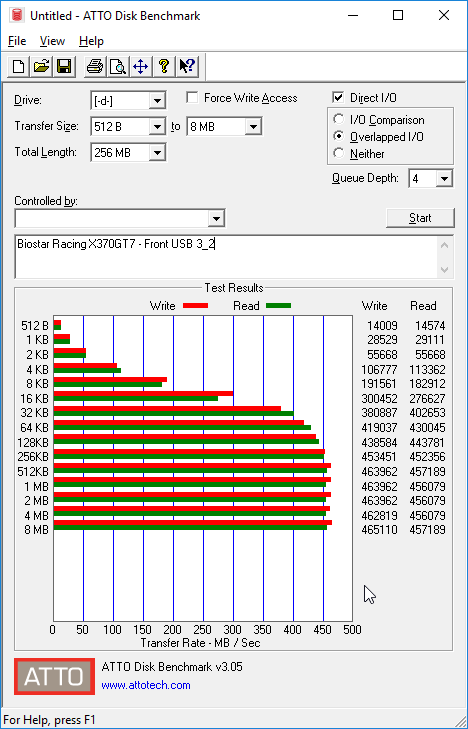Save results using the floppy disk icon

64,66
